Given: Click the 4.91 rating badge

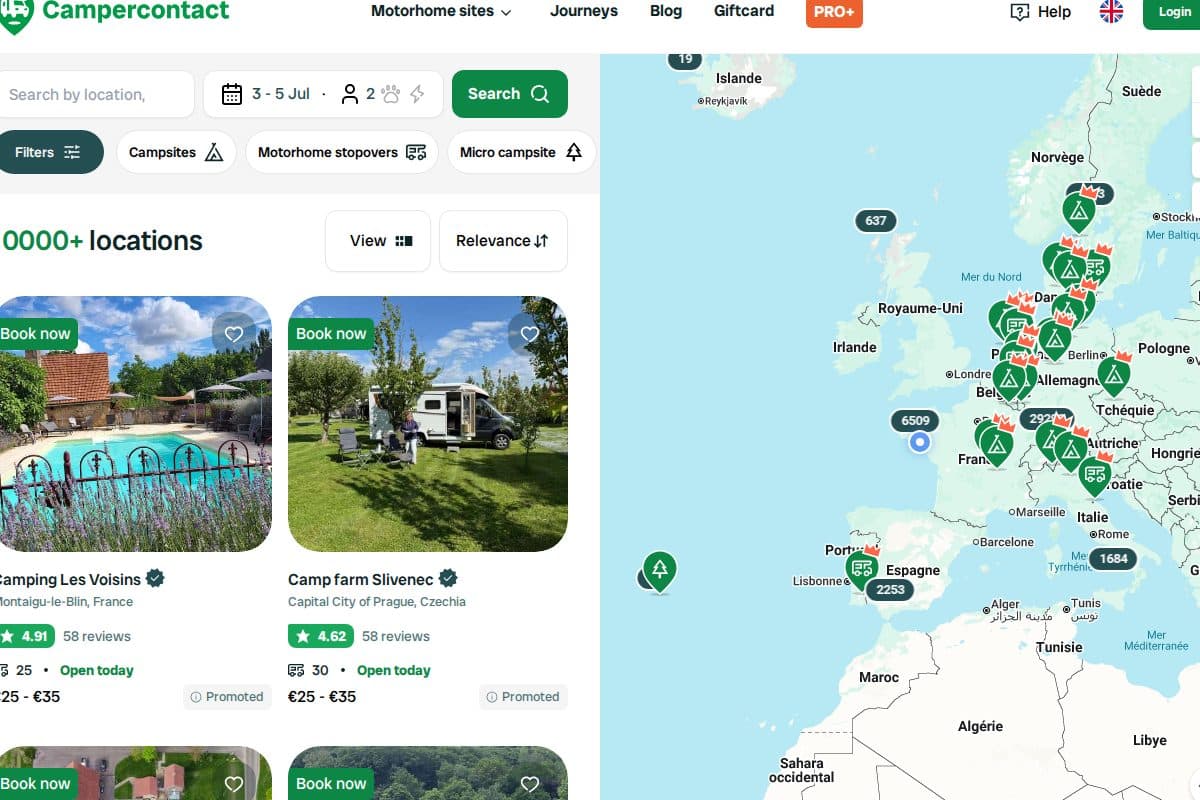Looking at the screenshot, I should [25, 636].
